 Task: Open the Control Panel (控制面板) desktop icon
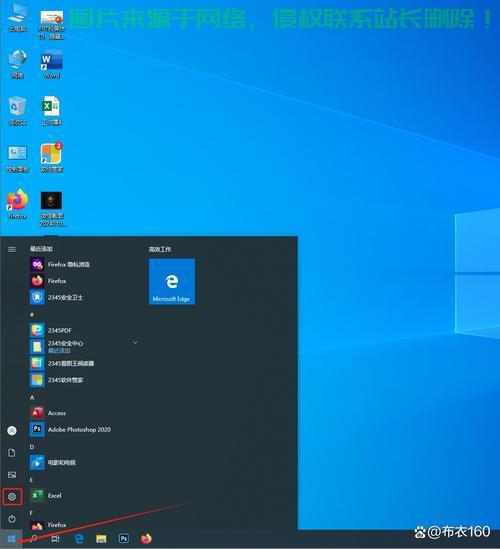click(x=18, y=159)
